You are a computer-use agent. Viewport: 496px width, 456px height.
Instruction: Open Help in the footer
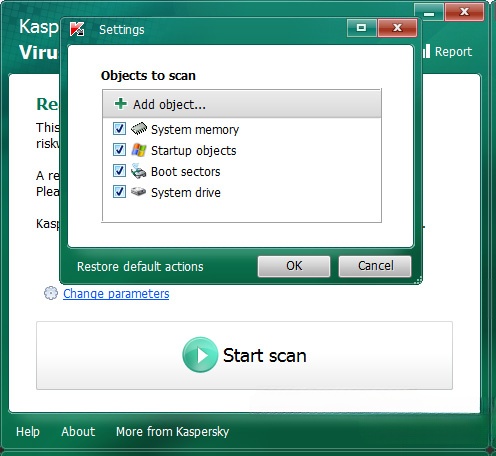point(28,432)
